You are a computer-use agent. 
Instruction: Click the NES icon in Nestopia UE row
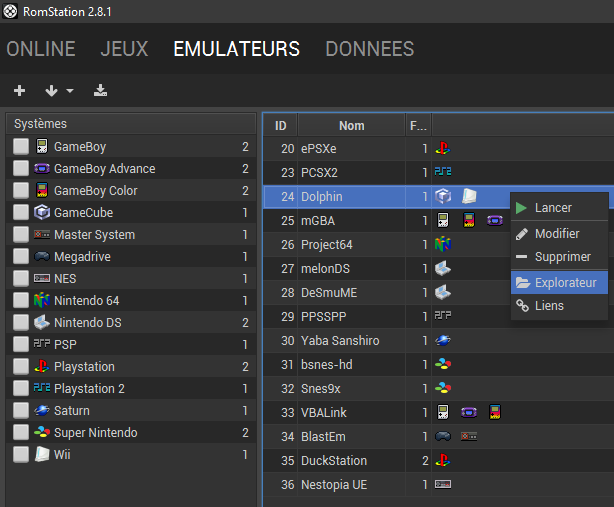pyautogui.click(x=443, y=484)
